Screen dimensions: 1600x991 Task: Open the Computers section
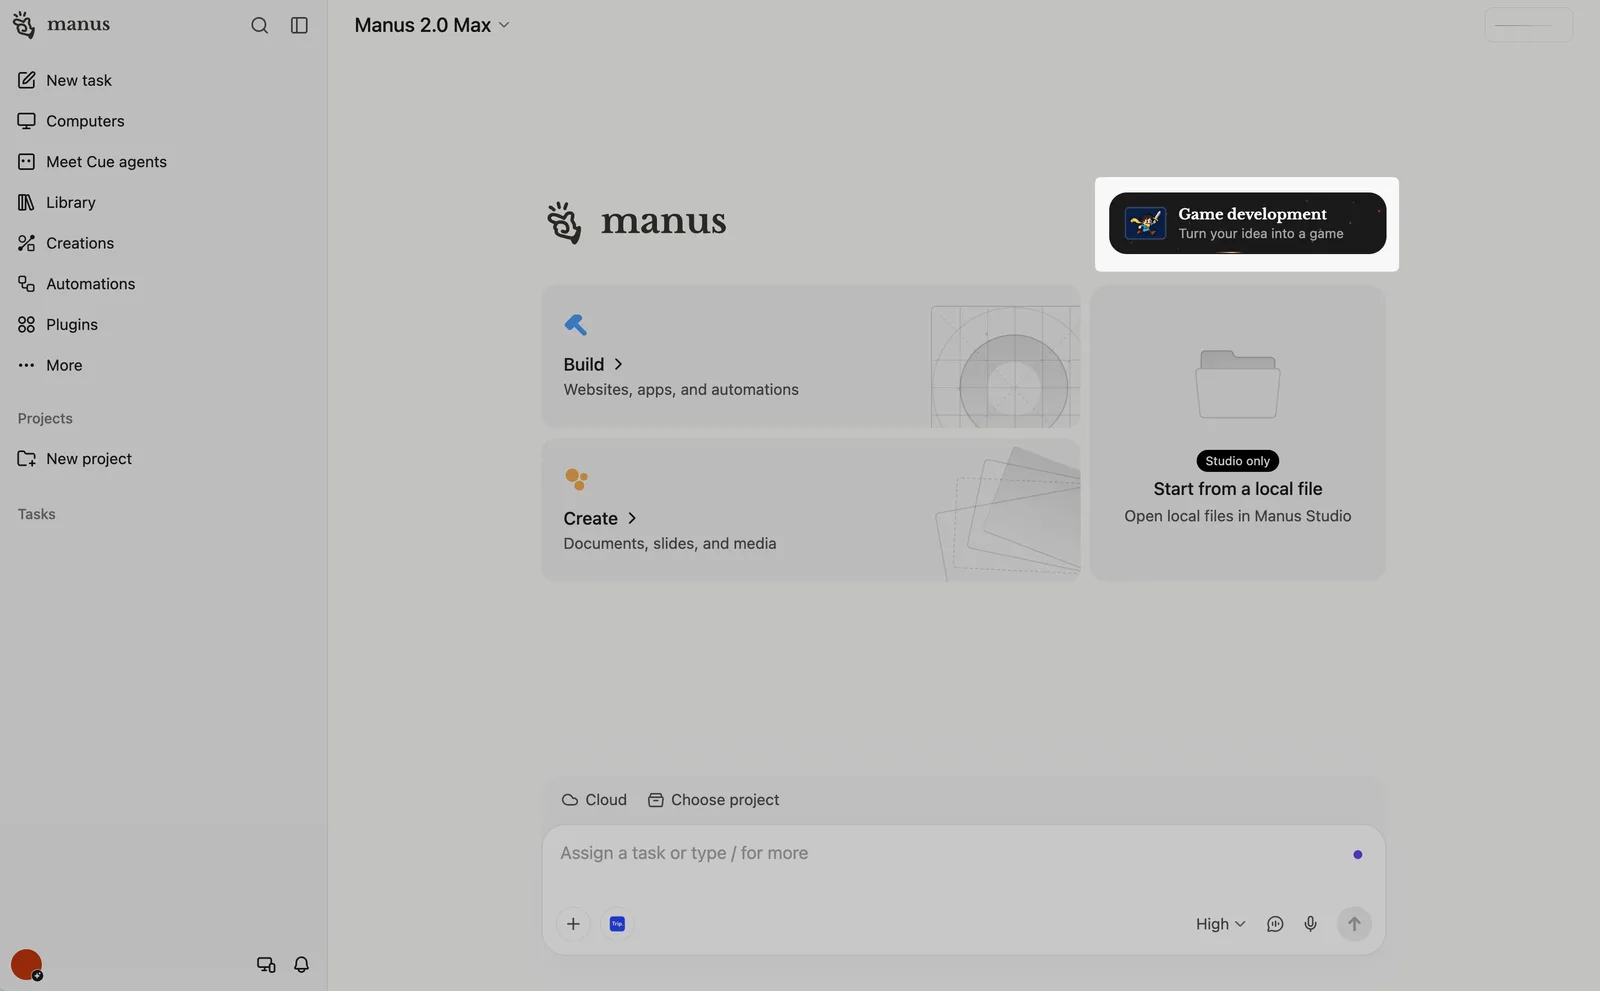(x=164, y=121)
